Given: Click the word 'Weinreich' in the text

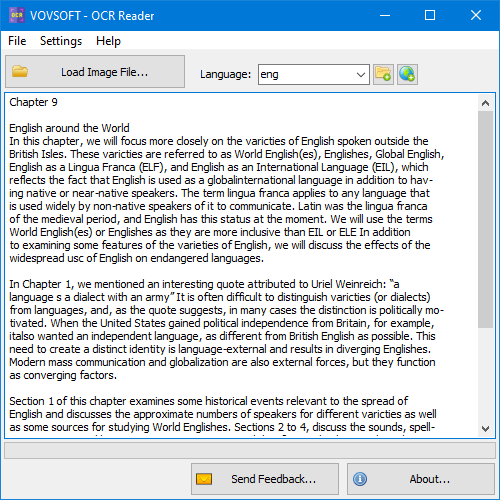Looking at the screenshot, I should (360, 284).
